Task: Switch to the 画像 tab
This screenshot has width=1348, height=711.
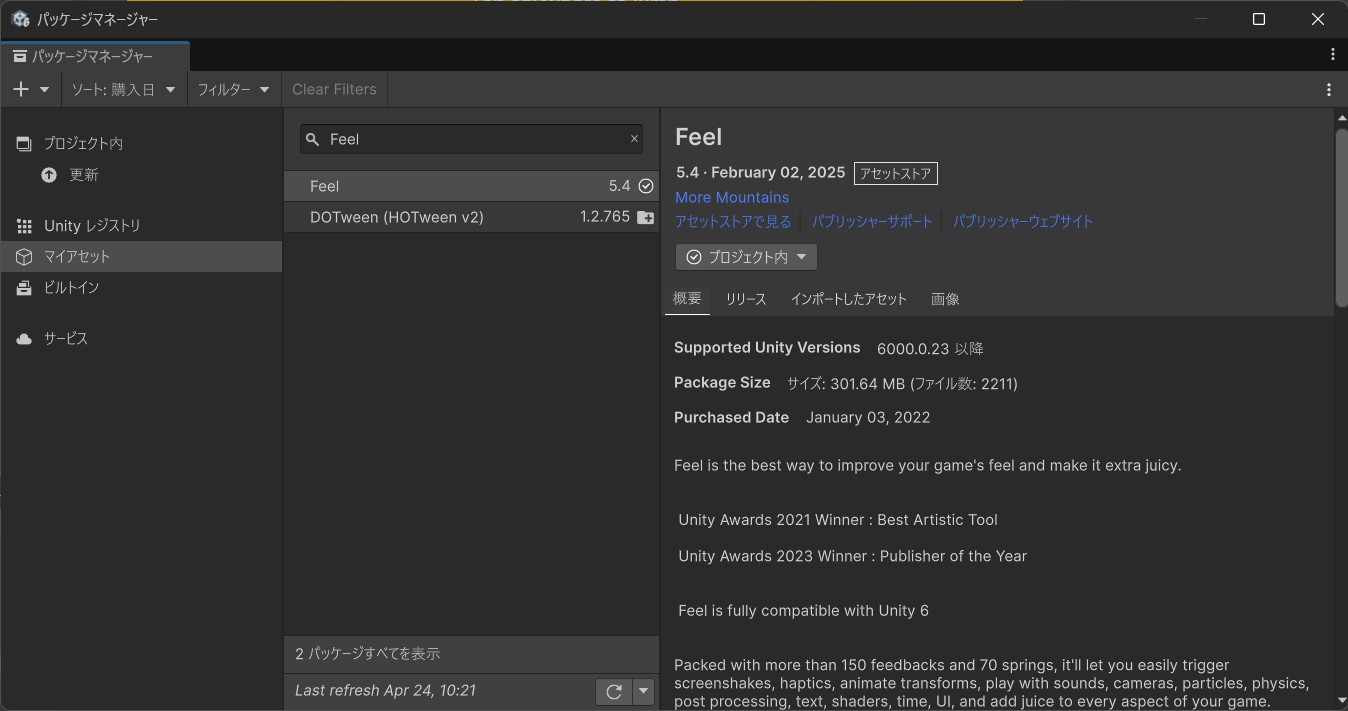Action: 945,299
